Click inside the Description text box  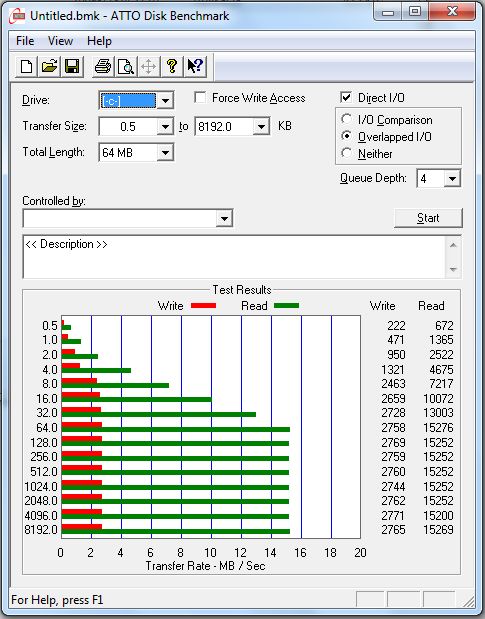tap(235, 257)
